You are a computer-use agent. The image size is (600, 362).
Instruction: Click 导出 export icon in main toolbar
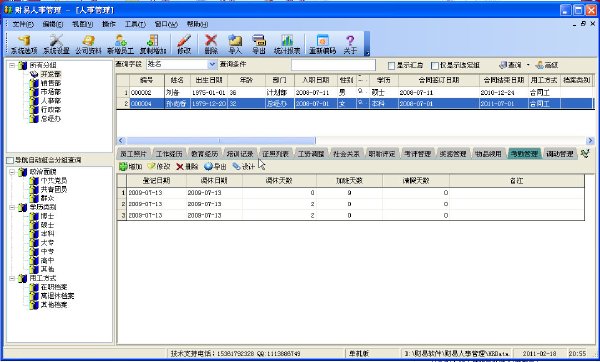[x=259, y=44]
